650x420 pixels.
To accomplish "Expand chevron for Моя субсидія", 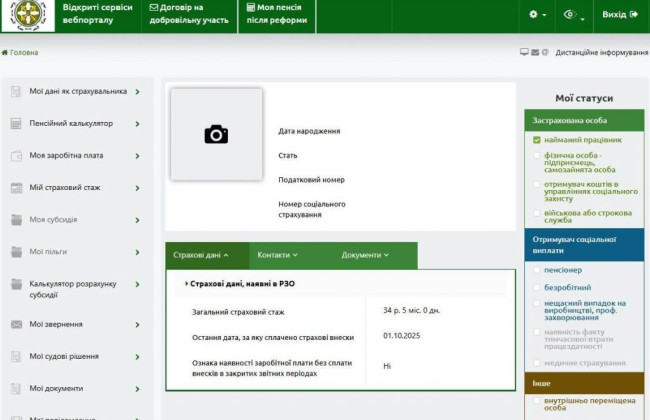I will pos(138,220).
